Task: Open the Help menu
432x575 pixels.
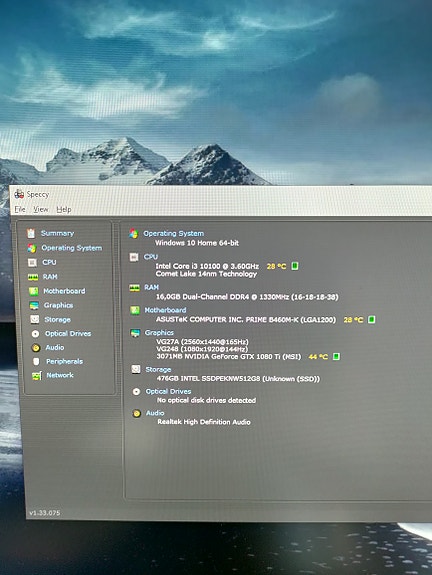Action: coord(64,209)
